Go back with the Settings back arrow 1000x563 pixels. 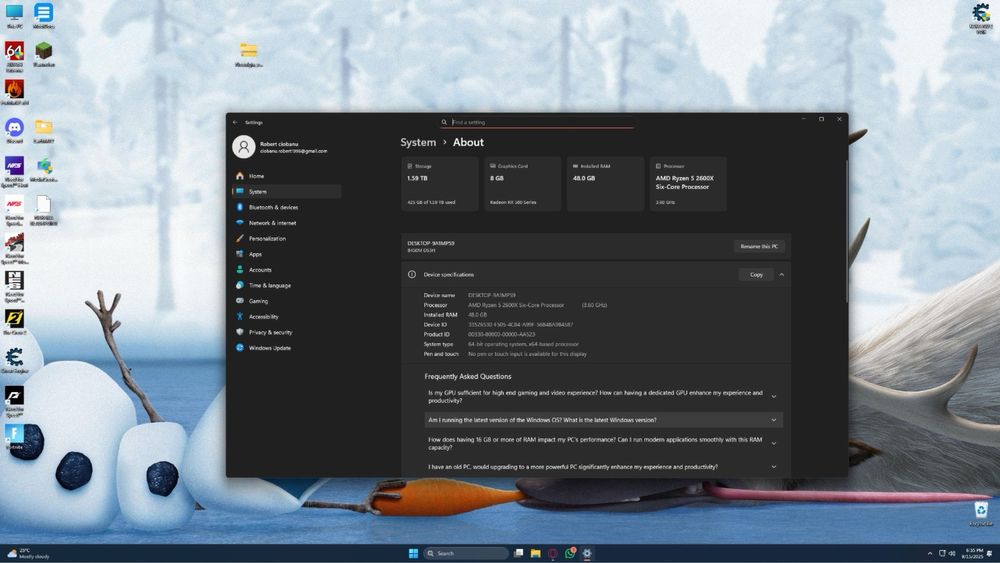235,122
